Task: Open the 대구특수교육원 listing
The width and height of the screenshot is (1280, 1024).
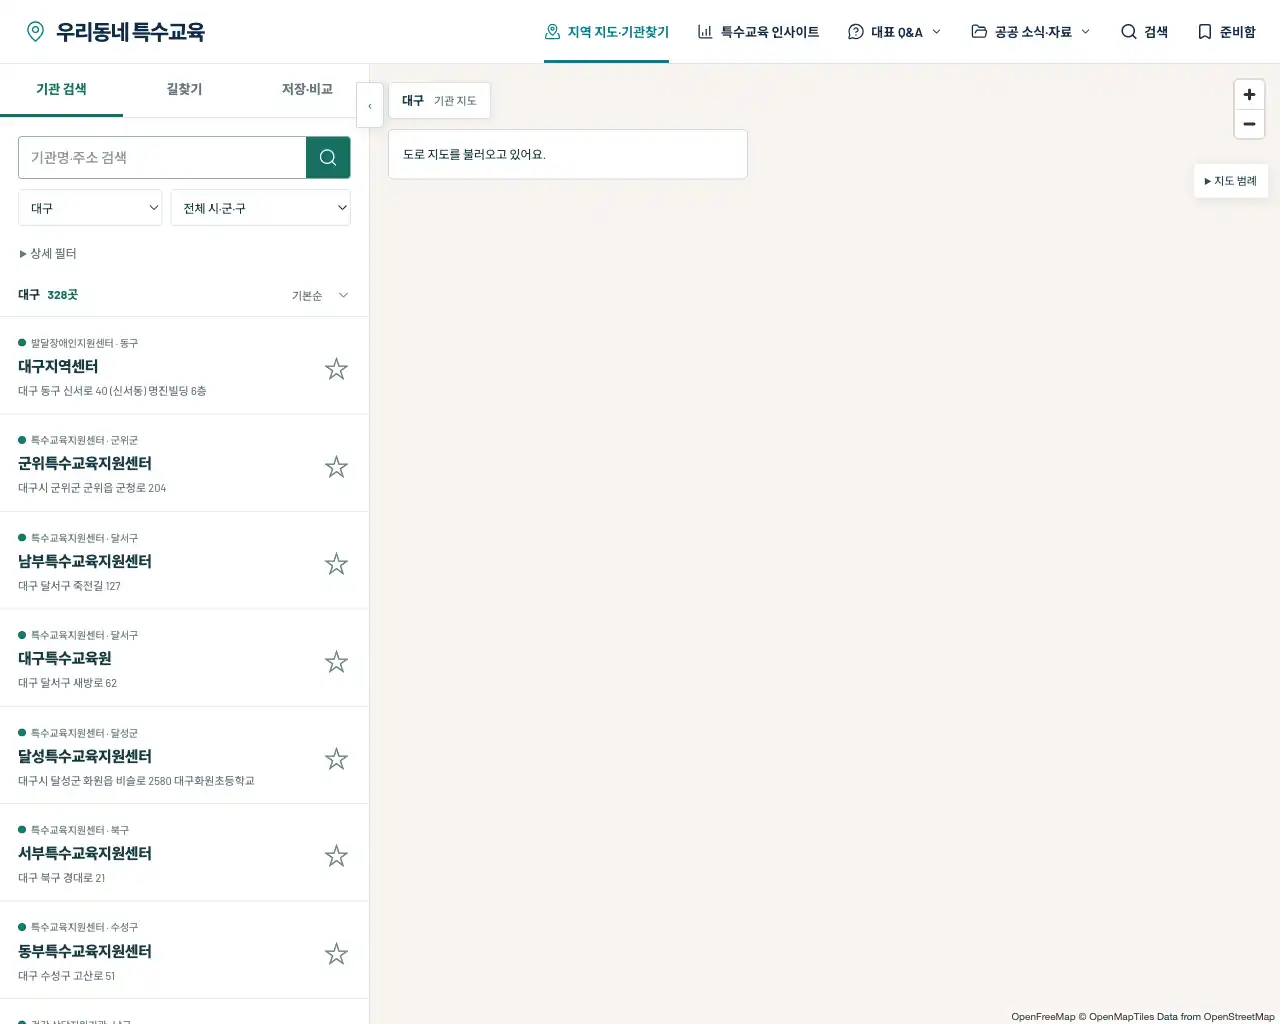Action: point(65,659)
